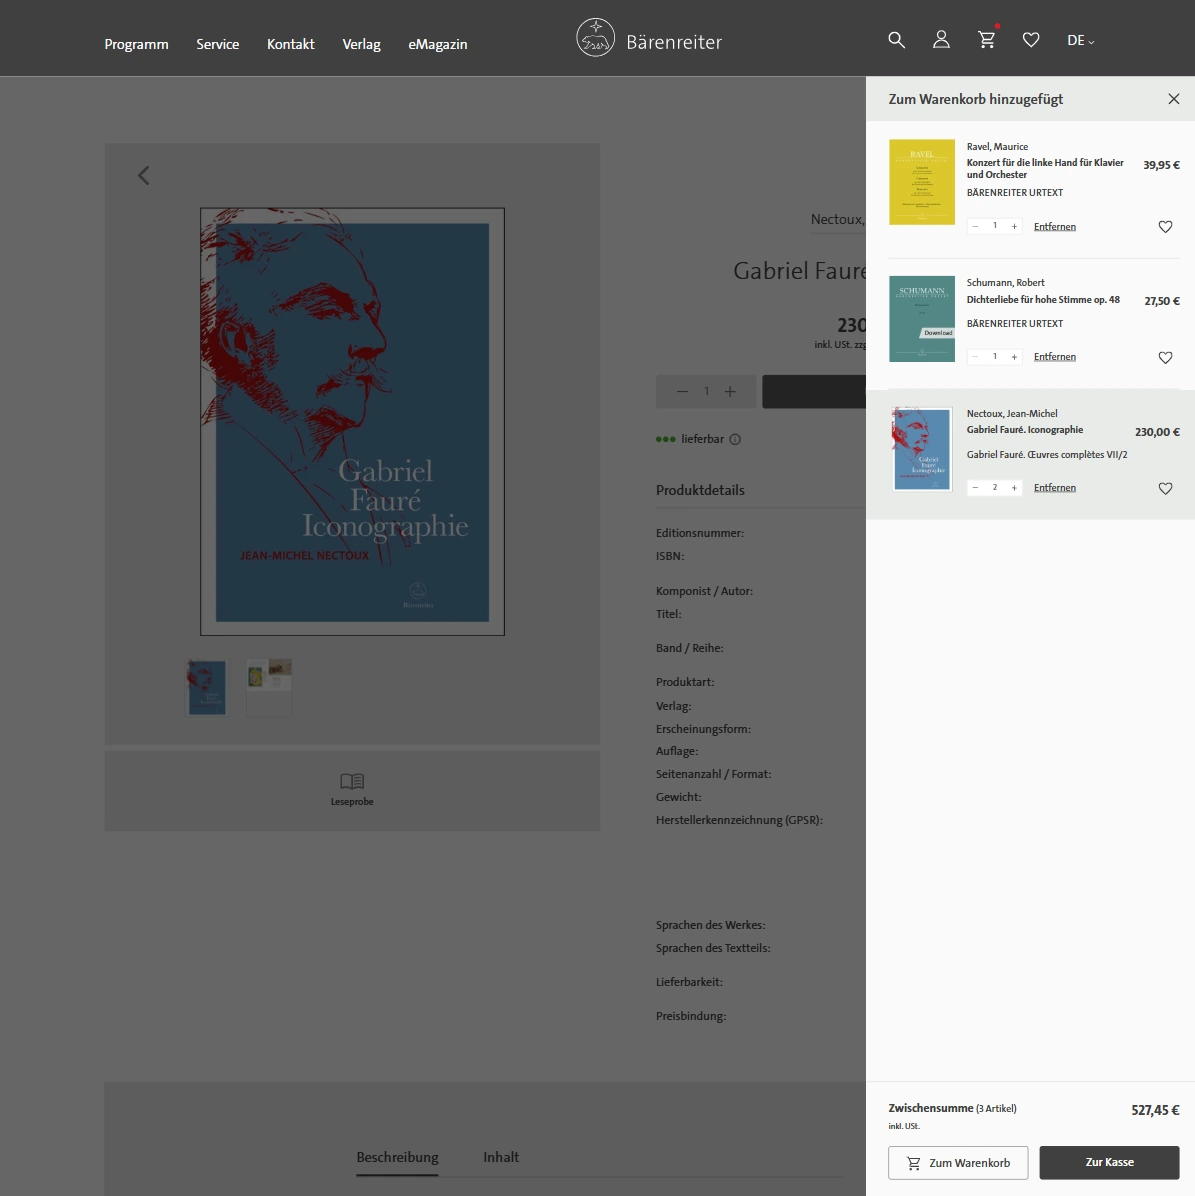Image resolution: width=1195 pixels, height=1196 pixels.
Task: Open the Kontakt menu
Action: tap(291, 44)
